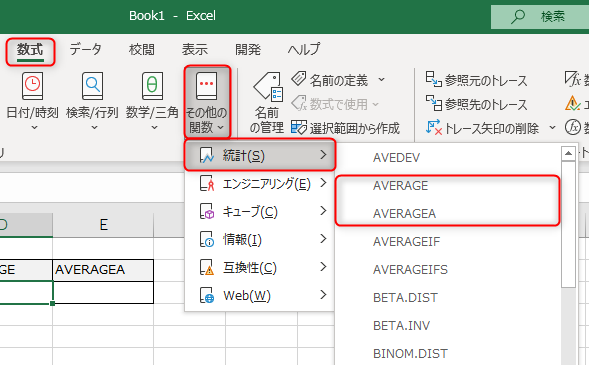Expand the 統計(S) chevron arrow
Screen dimensions: 589x365
point(323,154)
